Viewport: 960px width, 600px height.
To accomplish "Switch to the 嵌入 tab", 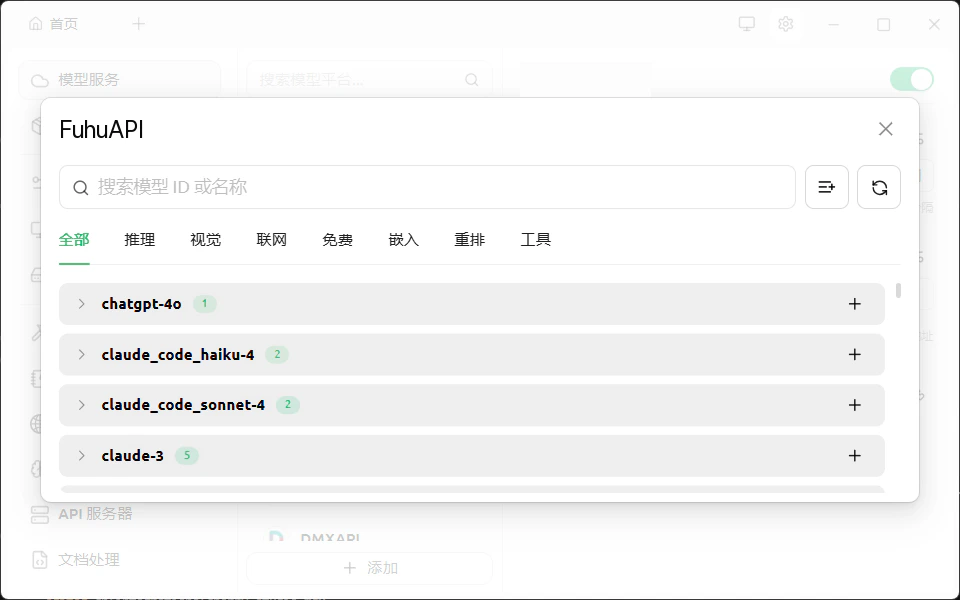I will [x=403, y=239].
